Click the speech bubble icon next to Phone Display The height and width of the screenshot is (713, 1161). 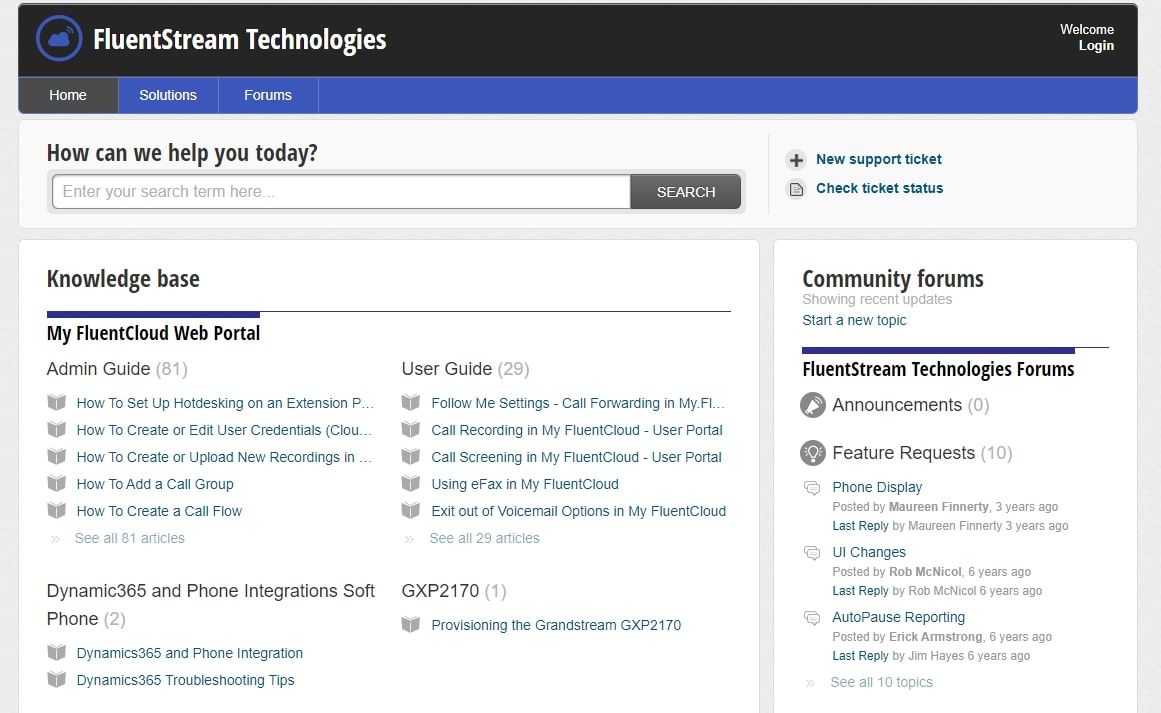(x=812, y=488)
